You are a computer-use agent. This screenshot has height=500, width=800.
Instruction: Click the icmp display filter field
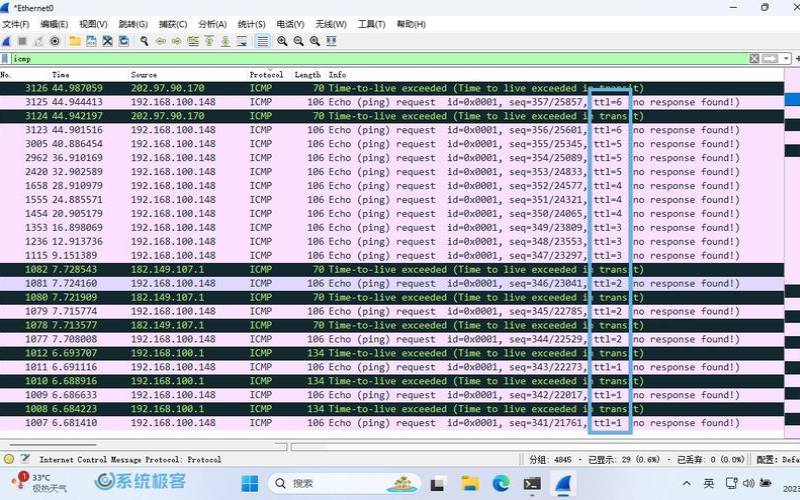point(378,59)
